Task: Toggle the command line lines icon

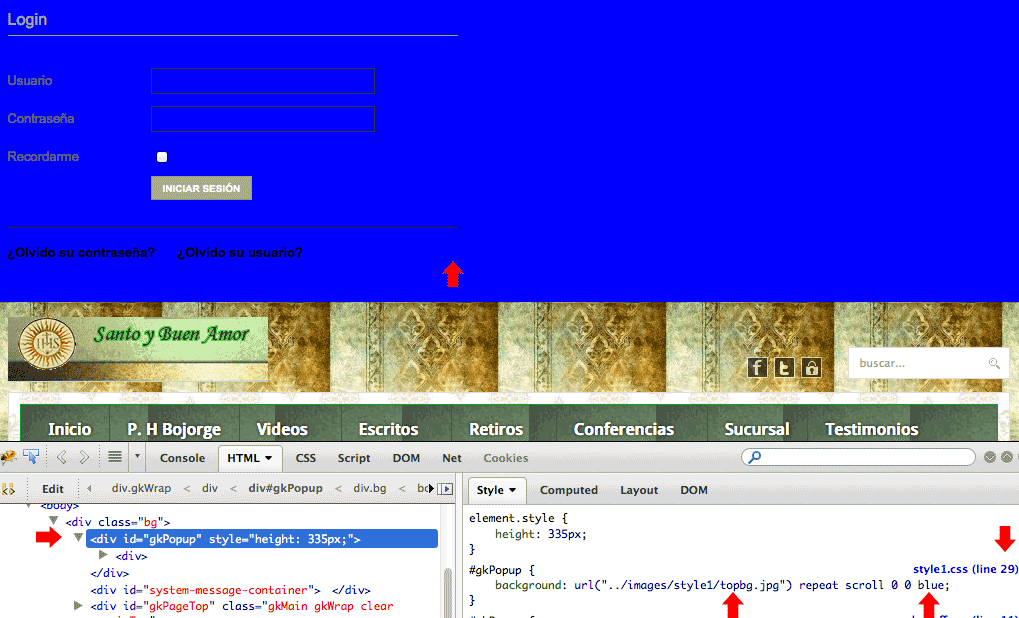Action: 115,457
